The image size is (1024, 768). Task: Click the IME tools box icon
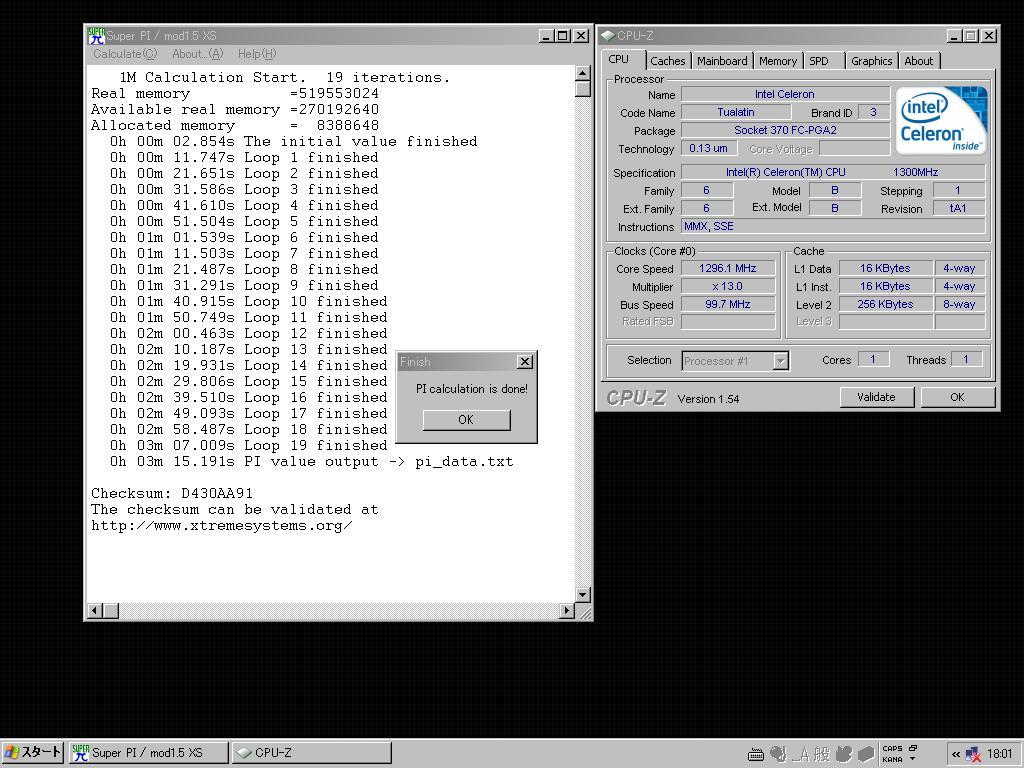tap(866, 754)
